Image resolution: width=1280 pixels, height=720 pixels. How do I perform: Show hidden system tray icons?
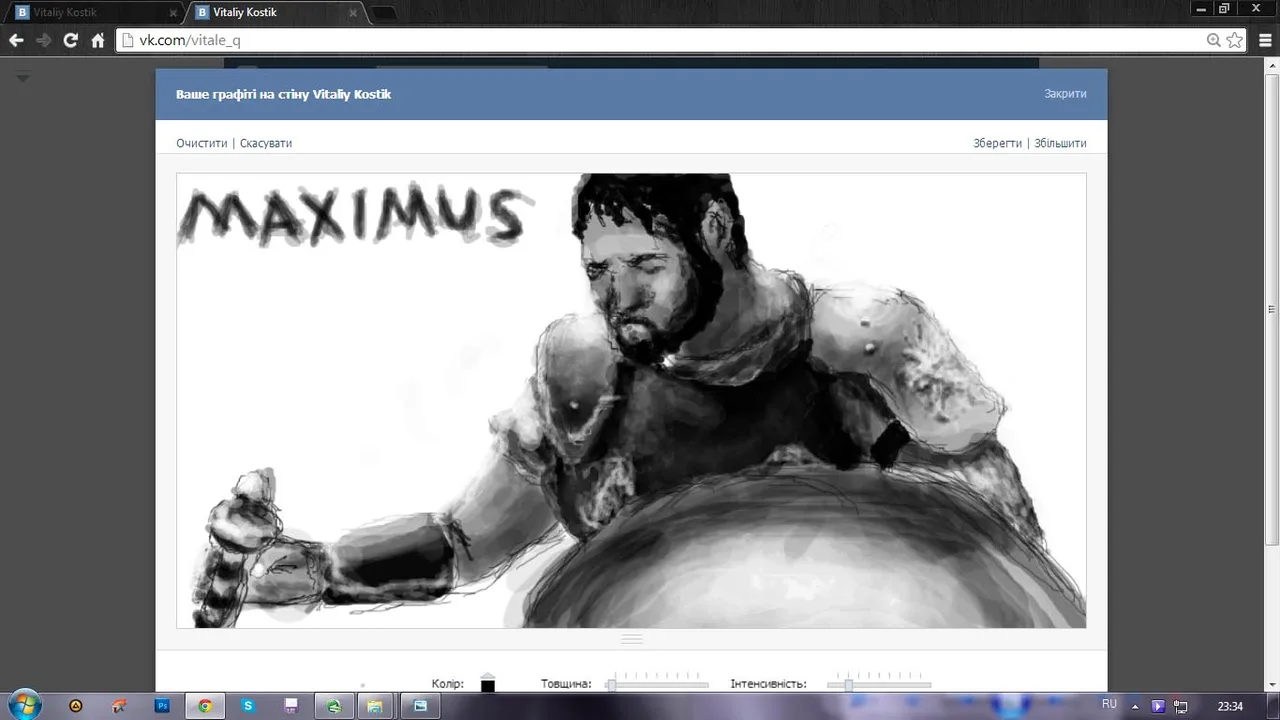pyautogui.click(x=1137, y=705)
